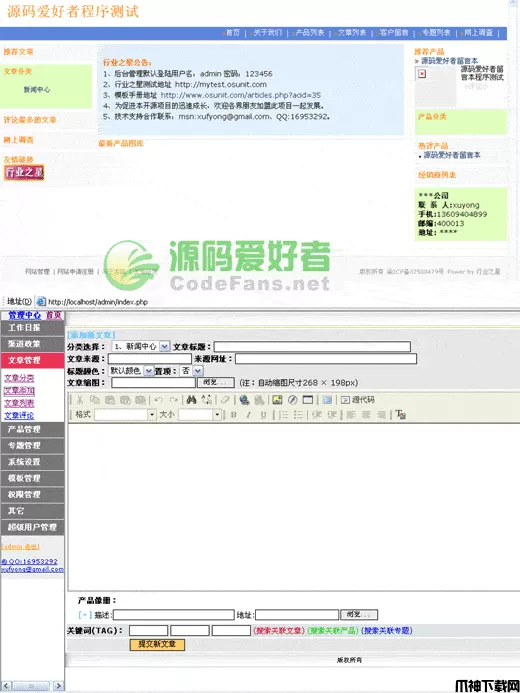The height and width of the screenshot is (693, 520).
Task: Toggle the bulleted list button
Action: (299, 415)
